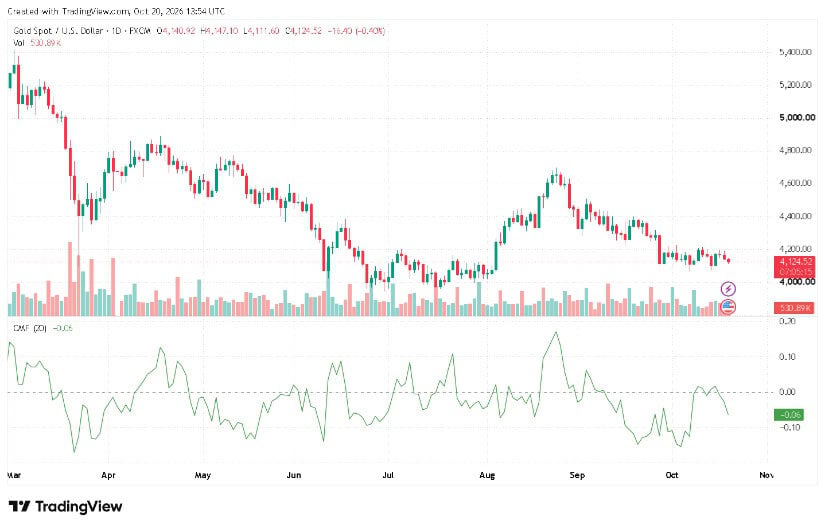This screenshot has width=825, height=528.
Task: Click the 'FXCM' source in the chart legend
Action: pyautogui.click(x=140, y=31)
